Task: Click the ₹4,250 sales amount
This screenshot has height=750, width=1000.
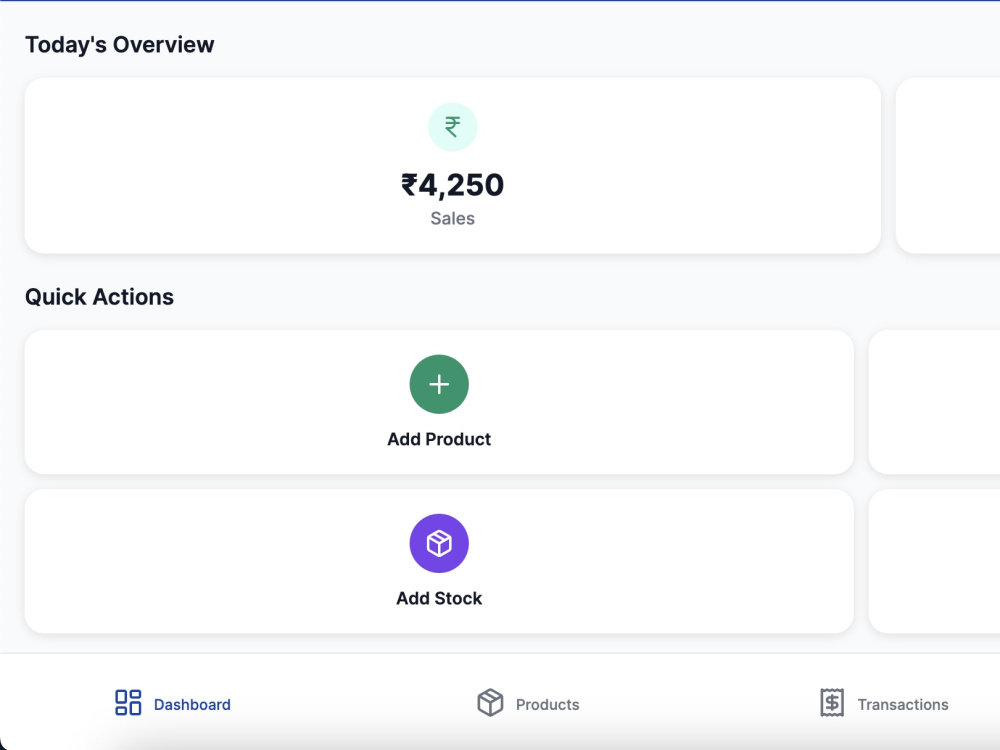Action: click(452, 185)
